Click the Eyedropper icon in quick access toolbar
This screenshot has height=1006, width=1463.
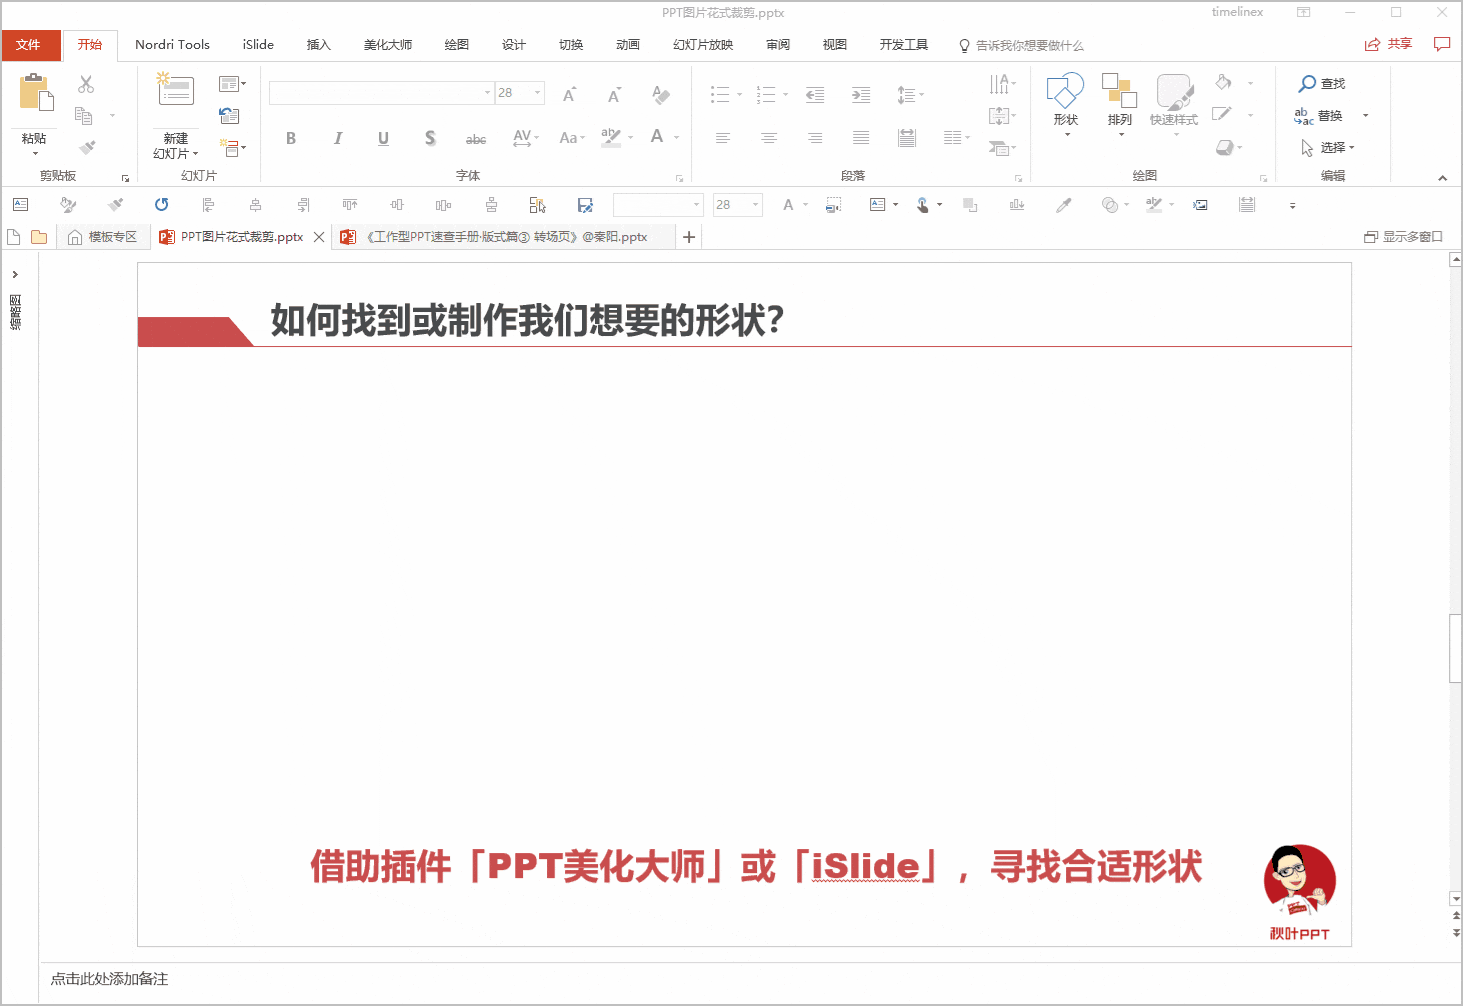[1064, 205]
